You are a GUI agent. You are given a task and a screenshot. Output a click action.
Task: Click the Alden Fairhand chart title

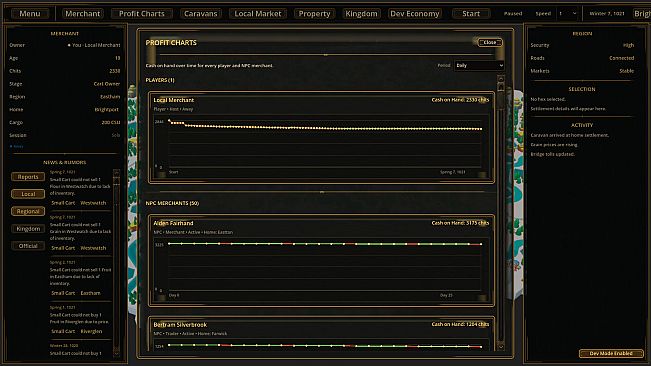[x=173, y=223]
